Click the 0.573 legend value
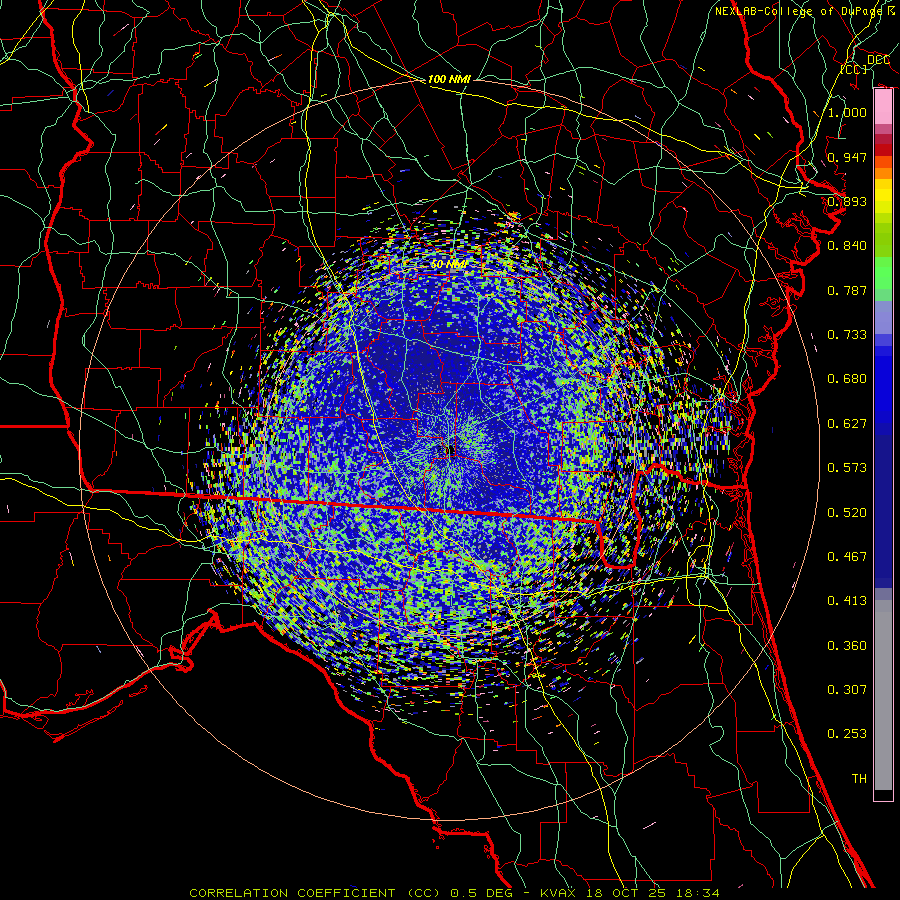The width and height of the screenshot is (900, 900). (847, 468)
